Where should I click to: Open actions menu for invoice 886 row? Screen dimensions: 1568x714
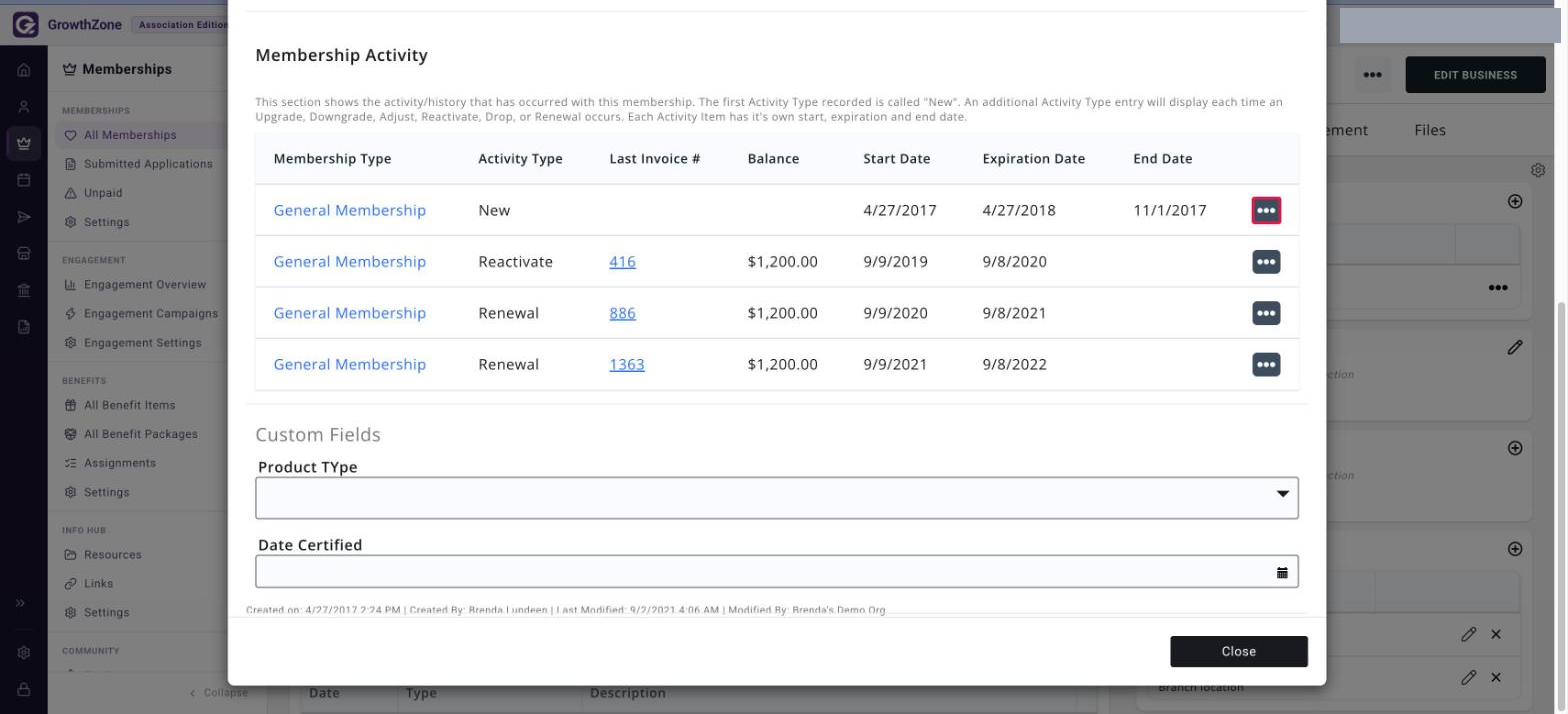pyautogui.click(x=1266, y=313)
